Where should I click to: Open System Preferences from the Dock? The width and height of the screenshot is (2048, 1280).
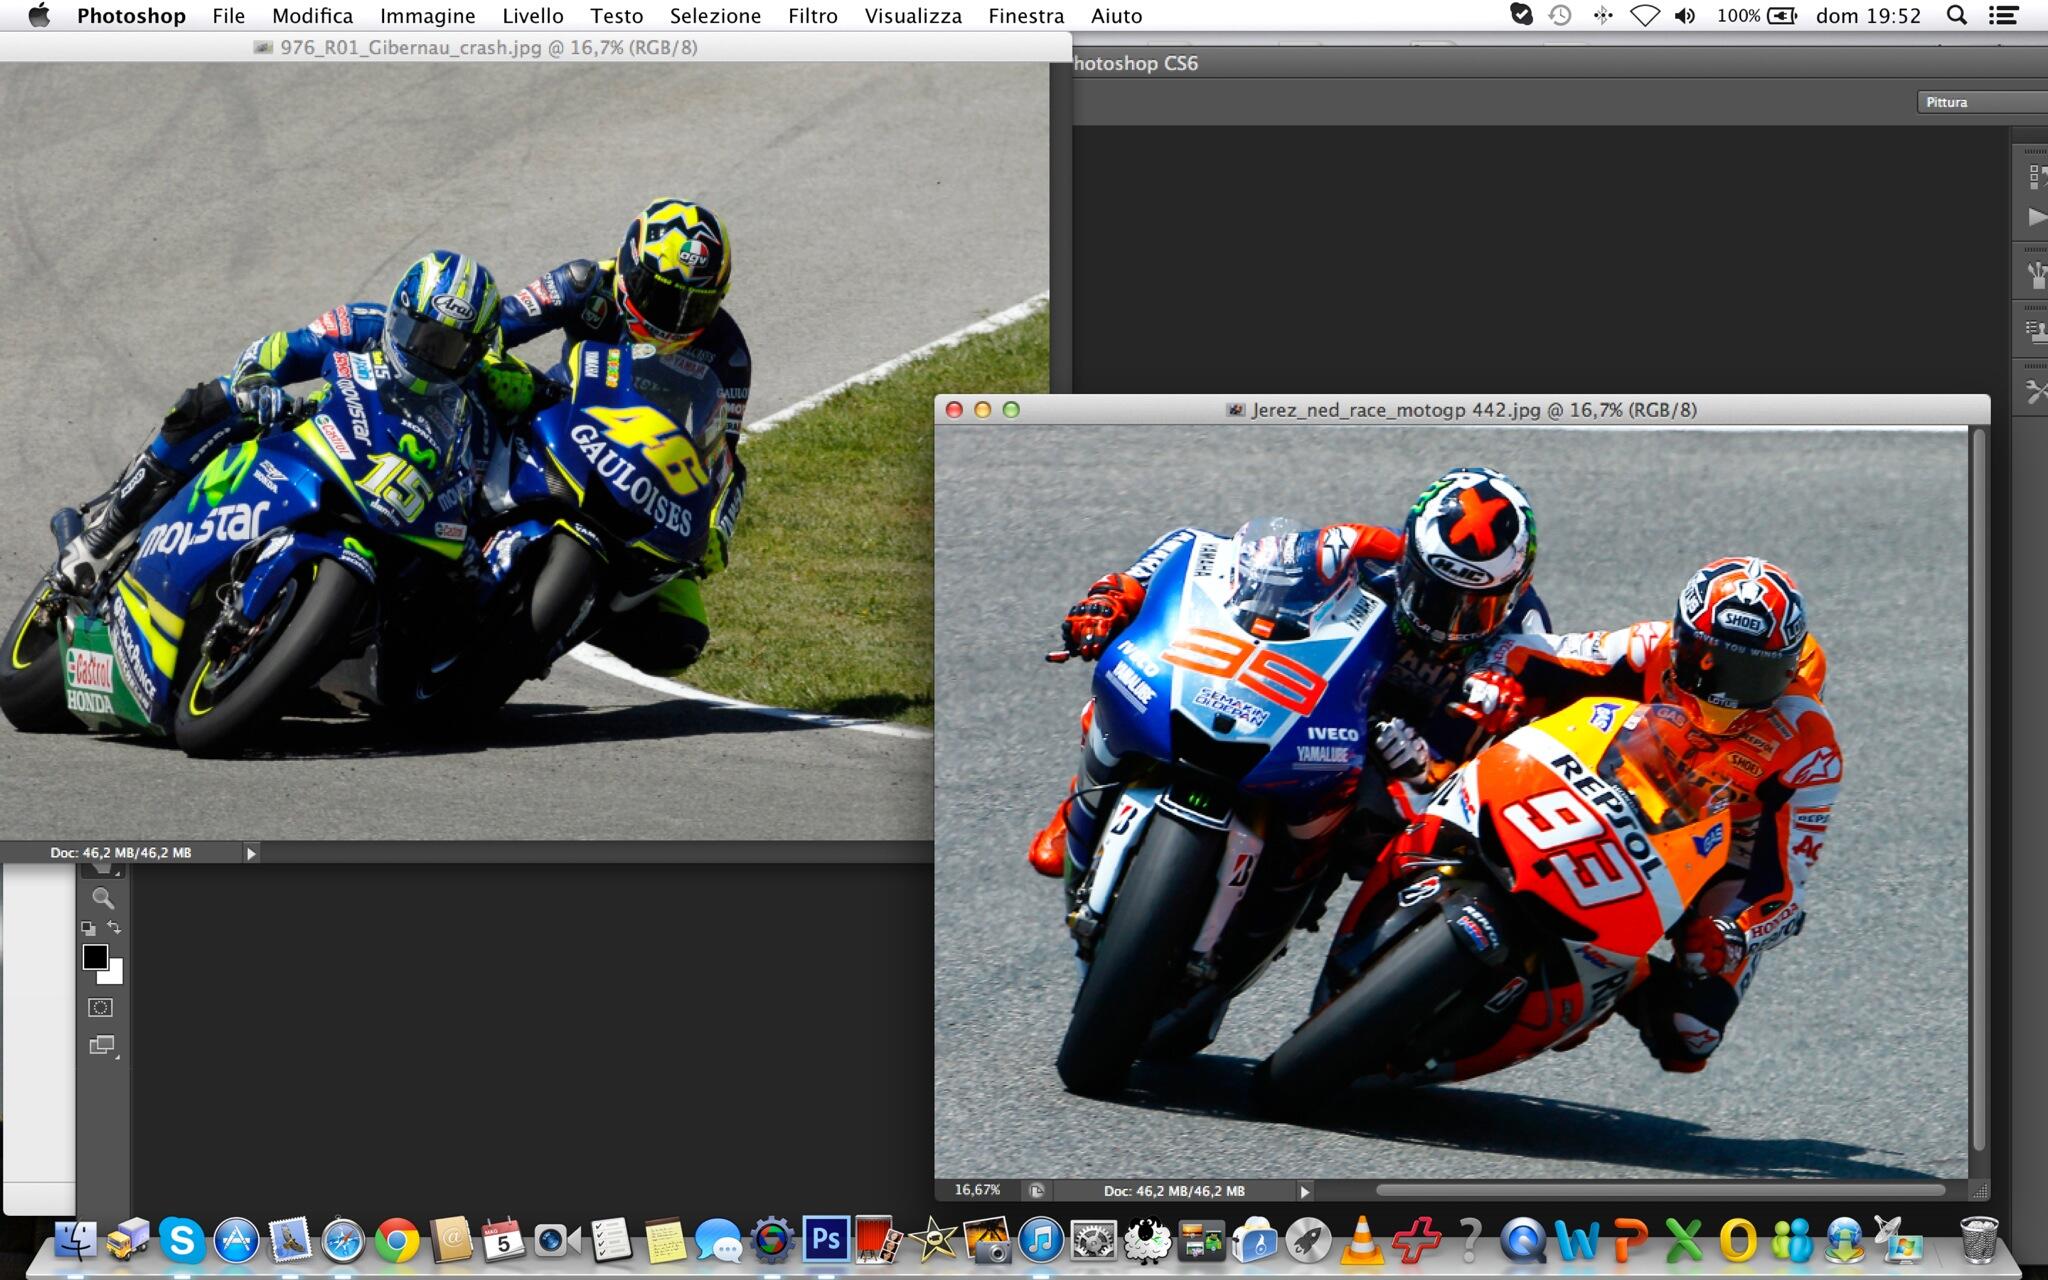coord(1094,1240)
